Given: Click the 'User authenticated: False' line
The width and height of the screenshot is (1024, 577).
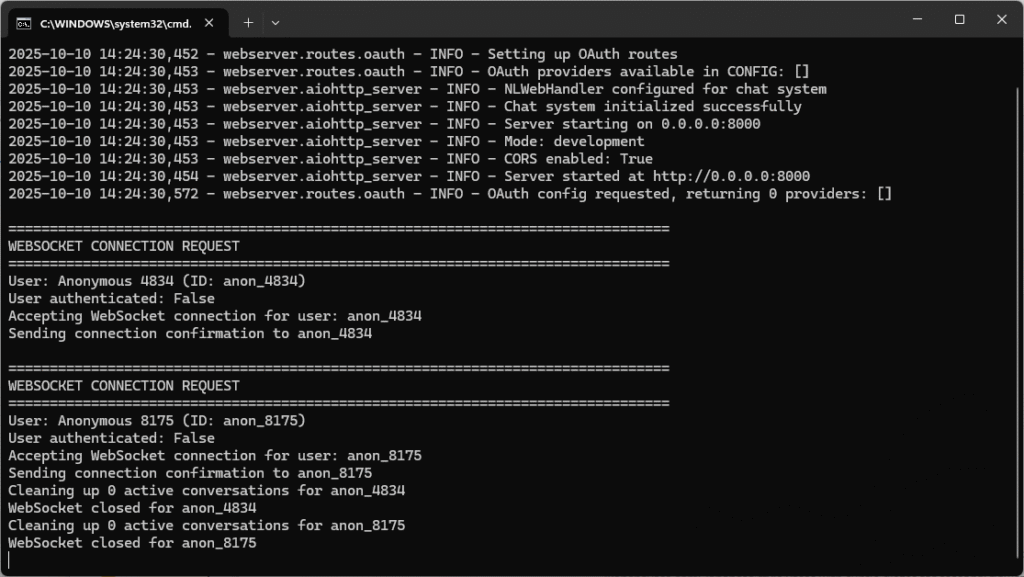Looking at the screenshot, I should [x=110, y=298].
